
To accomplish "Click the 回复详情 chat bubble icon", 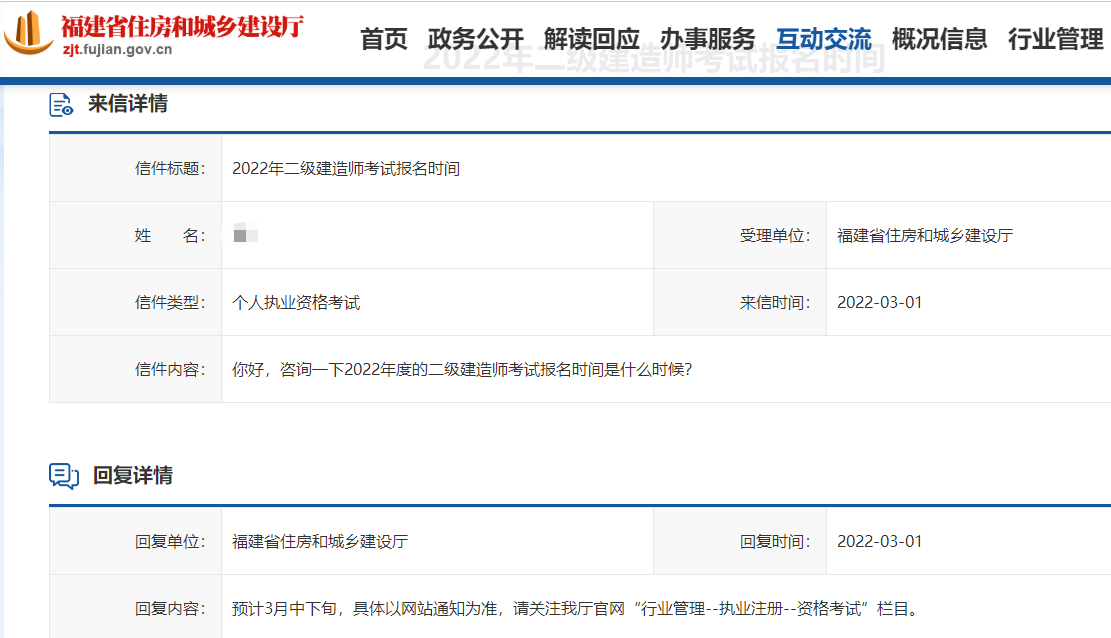I will click(x=64, y=473).
